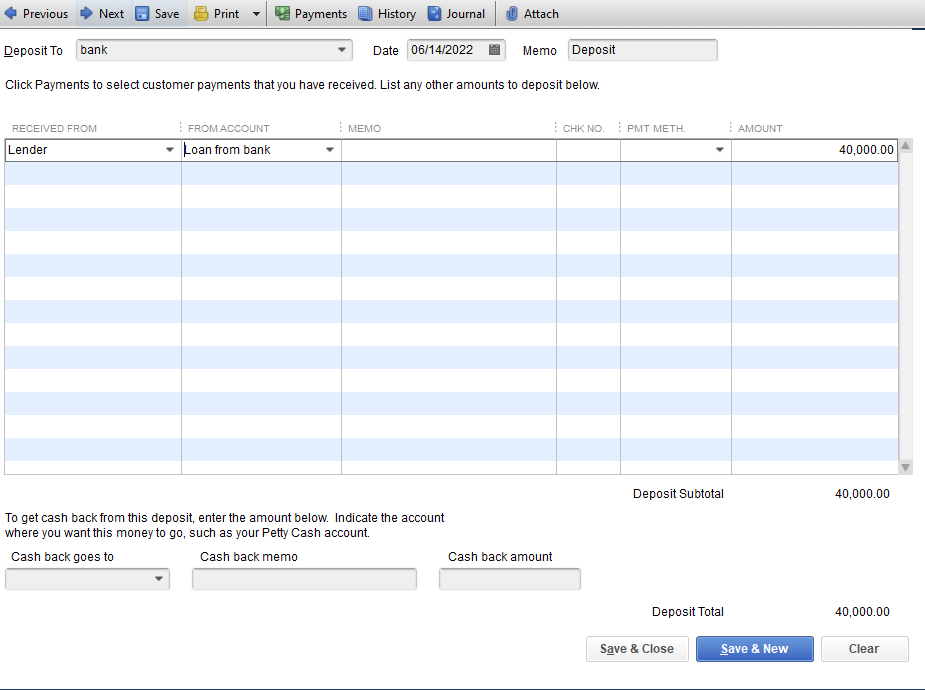This screenshot has width=925, height=690.
Task: Expand the Print options arrow
Action: point(256,14)
